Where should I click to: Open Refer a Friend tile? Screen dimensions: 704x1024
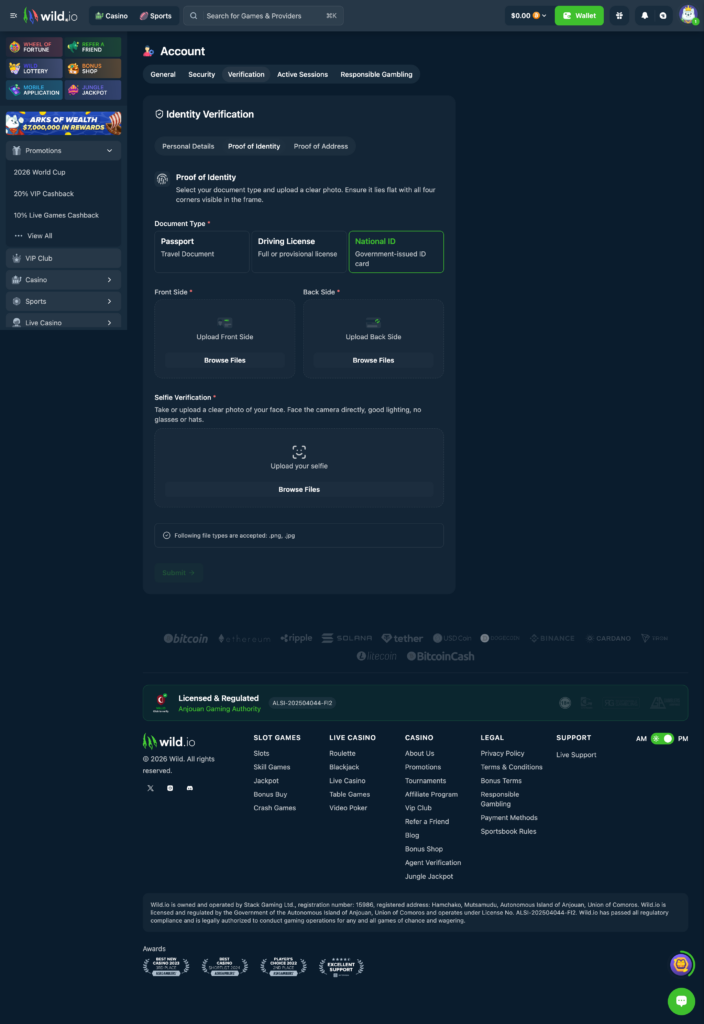pos(93,47)
